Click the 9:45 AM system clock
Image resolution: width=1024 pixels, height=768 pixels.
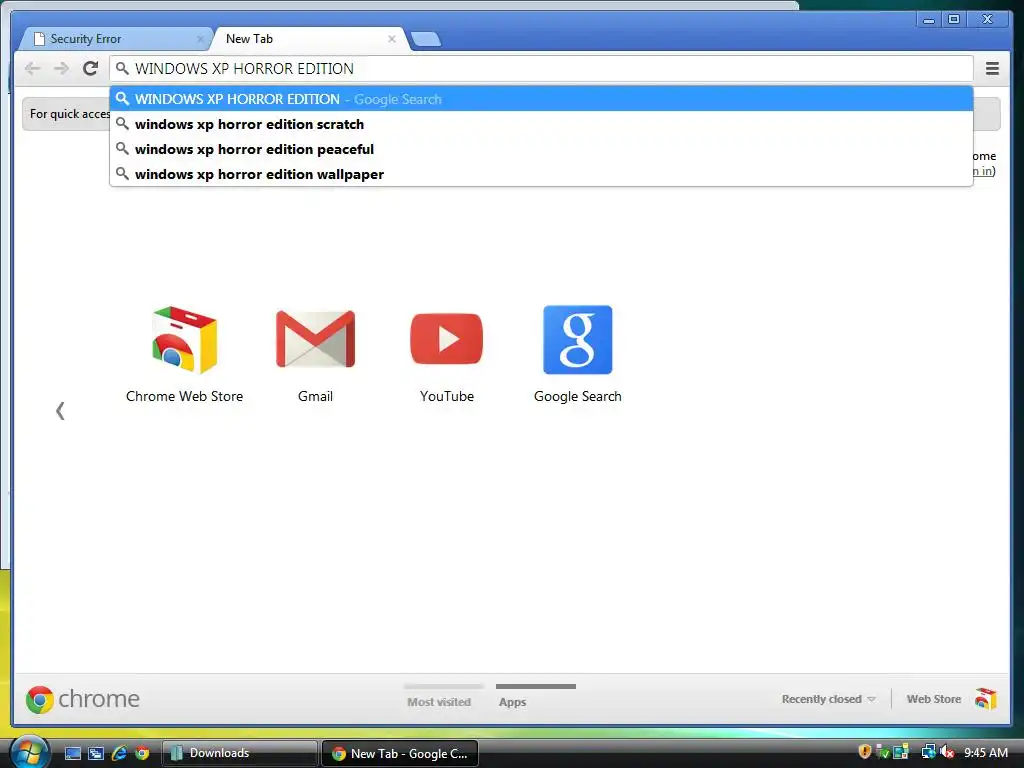(986, 752)
